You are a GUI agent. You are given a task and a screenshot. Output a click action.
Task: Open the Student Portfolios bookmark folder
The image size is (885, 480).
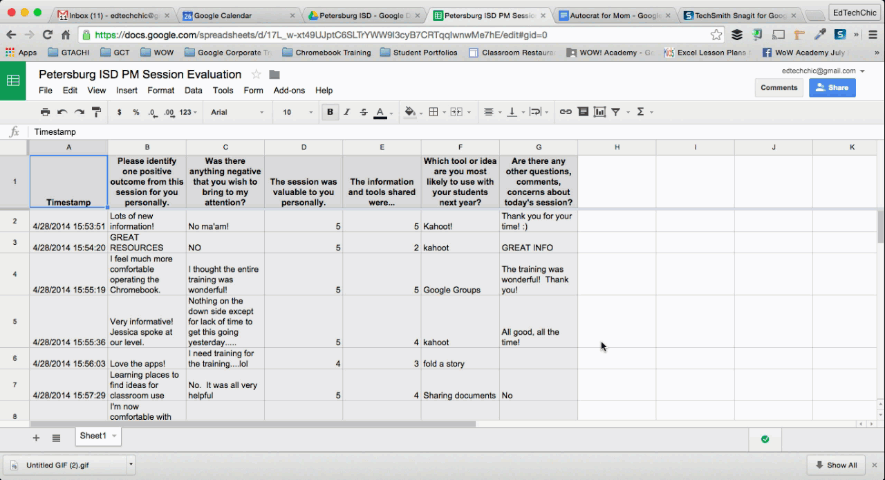419,53
